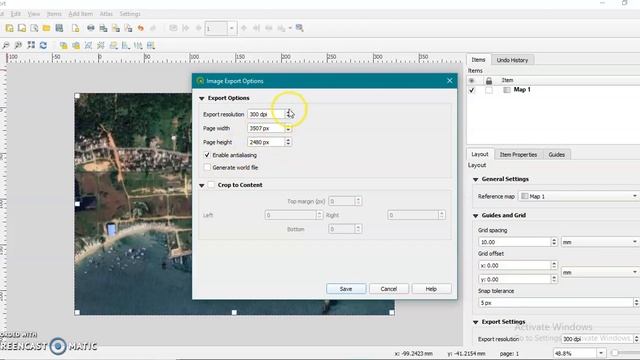The height and width of the screenshot is (360, 640).
Task: Collapse the Guides and Grid section
Action: (476, 216)
